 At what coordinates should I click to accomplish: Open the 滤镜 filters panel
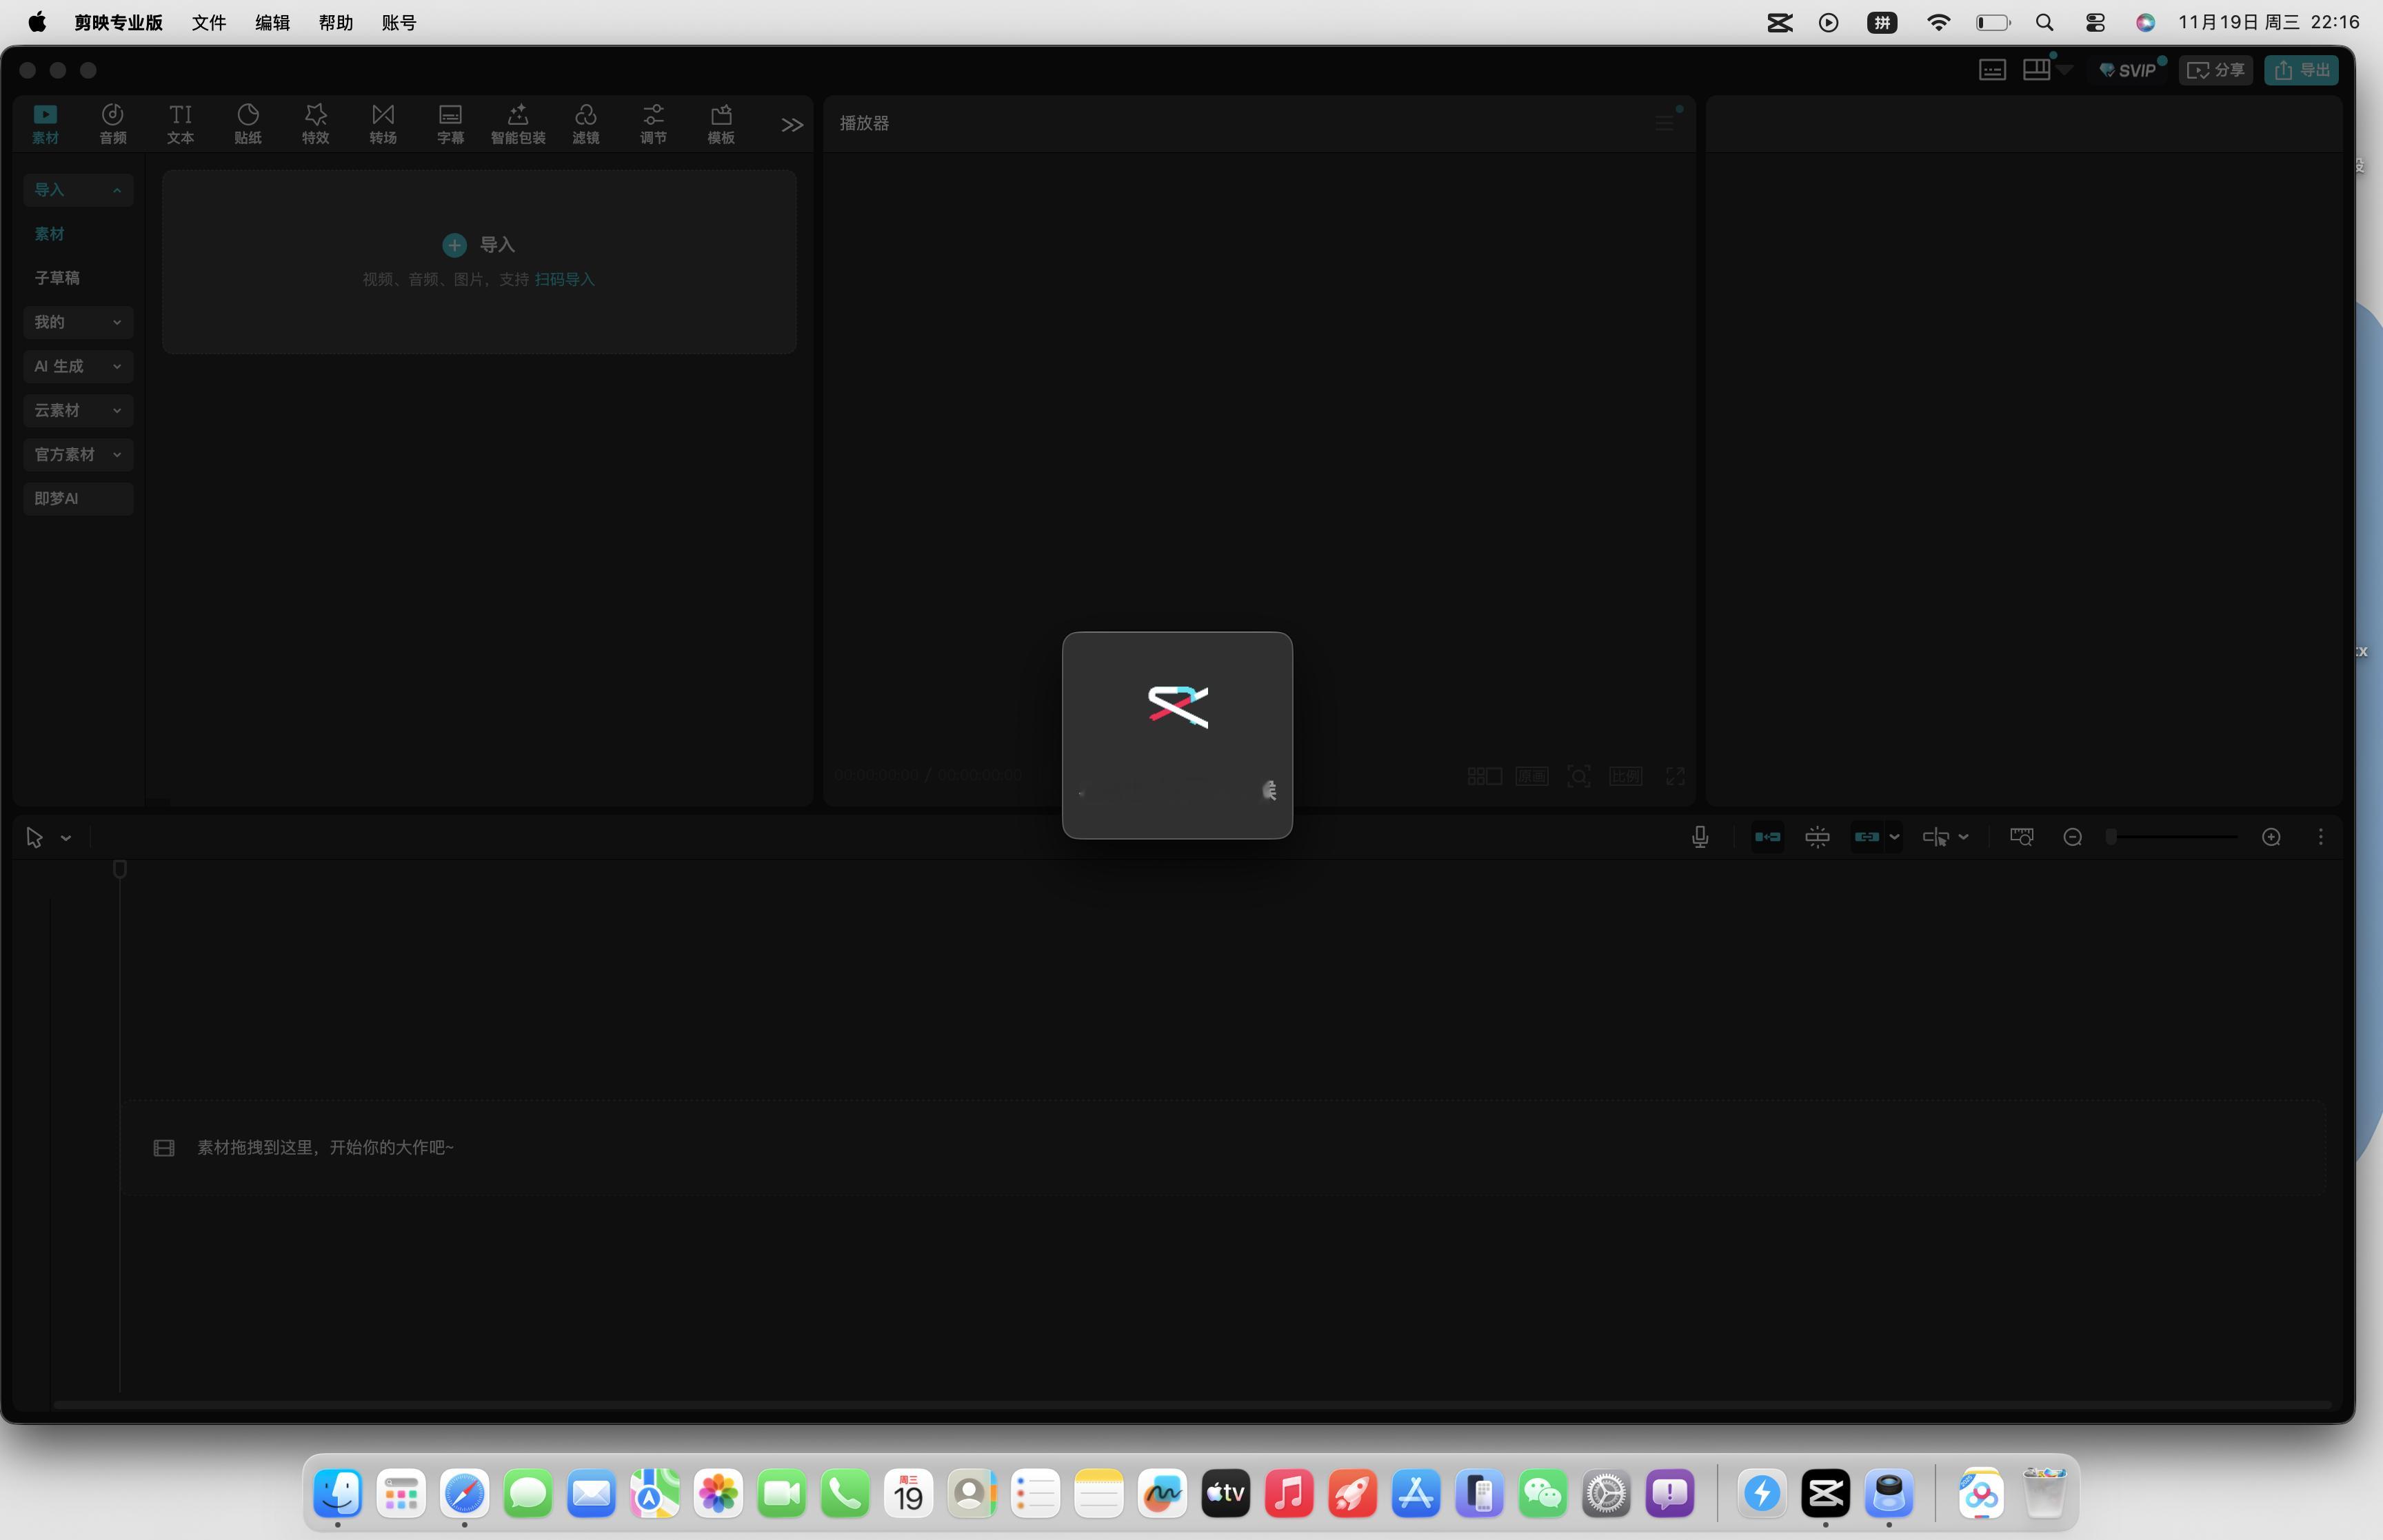coord(585,123)
